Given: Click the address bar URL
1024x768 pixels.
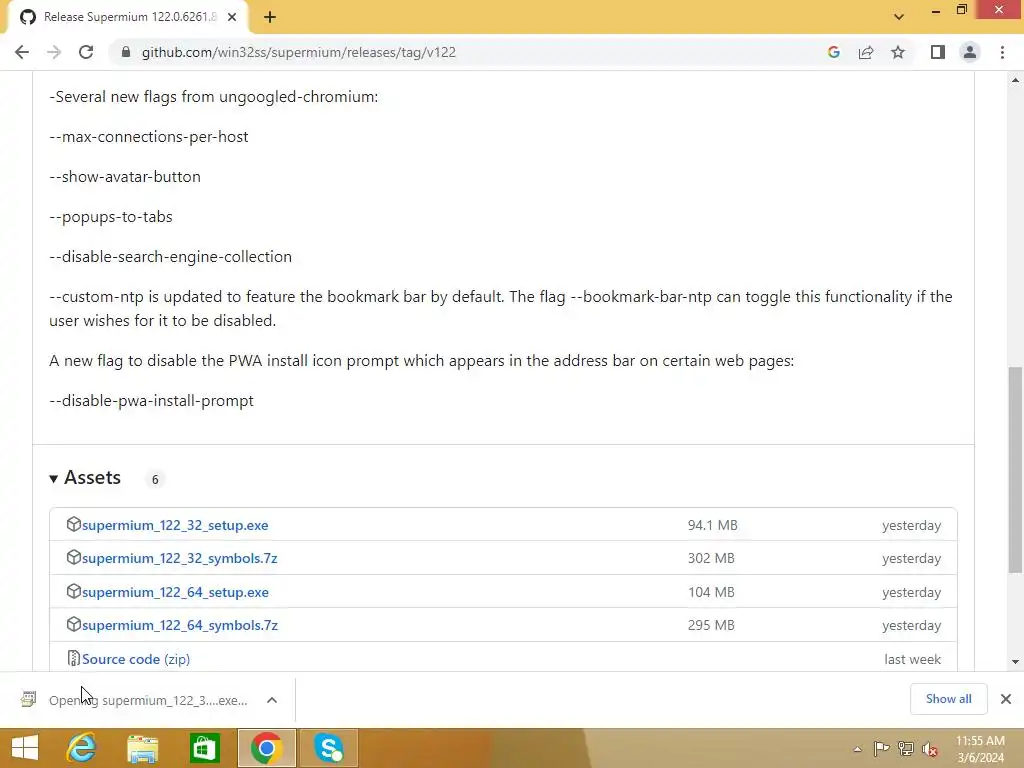Looking at the screenshot, I should 298,52.
